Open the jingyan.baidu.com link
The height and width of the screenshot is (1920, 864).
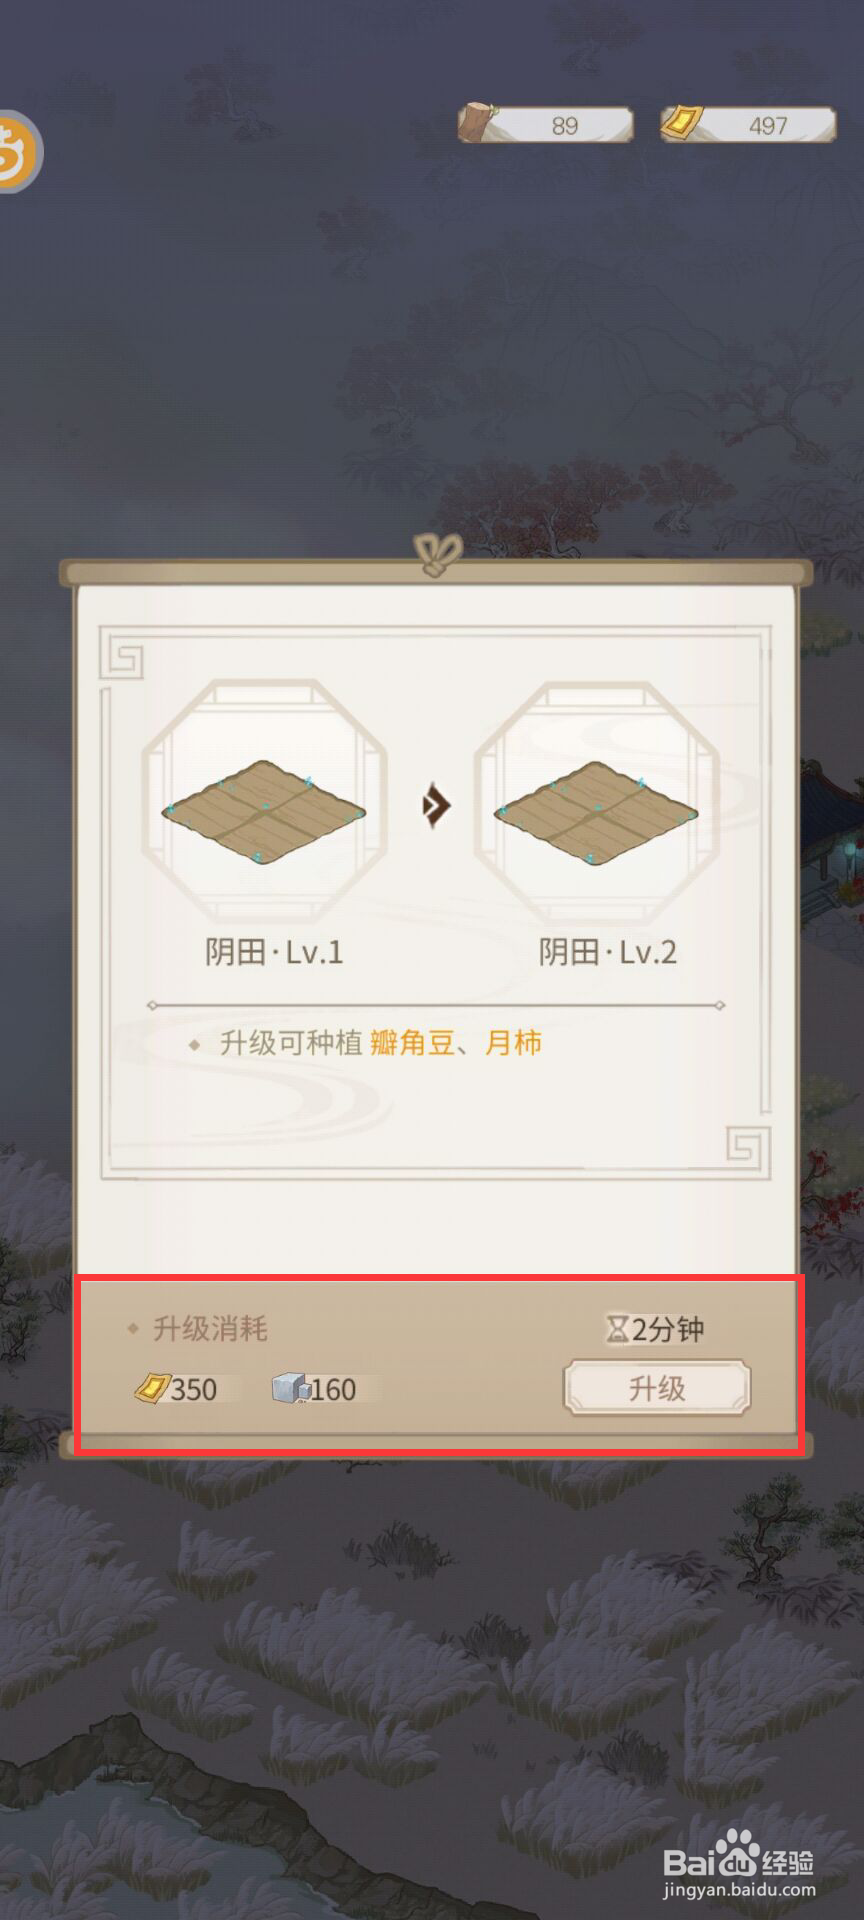click(x=739, y=1890)
